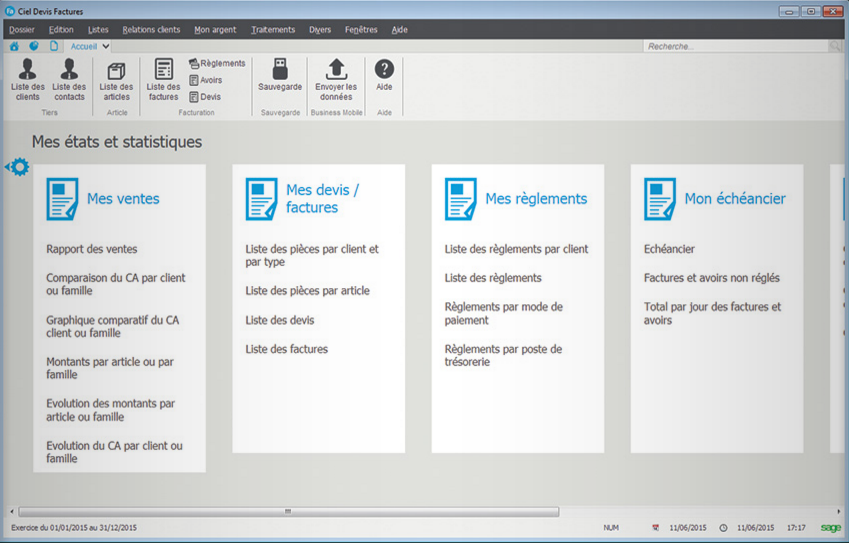
Task: Expand the Accueil dropdown arrow
Action: pyautogui.click(x=106, y=47)
